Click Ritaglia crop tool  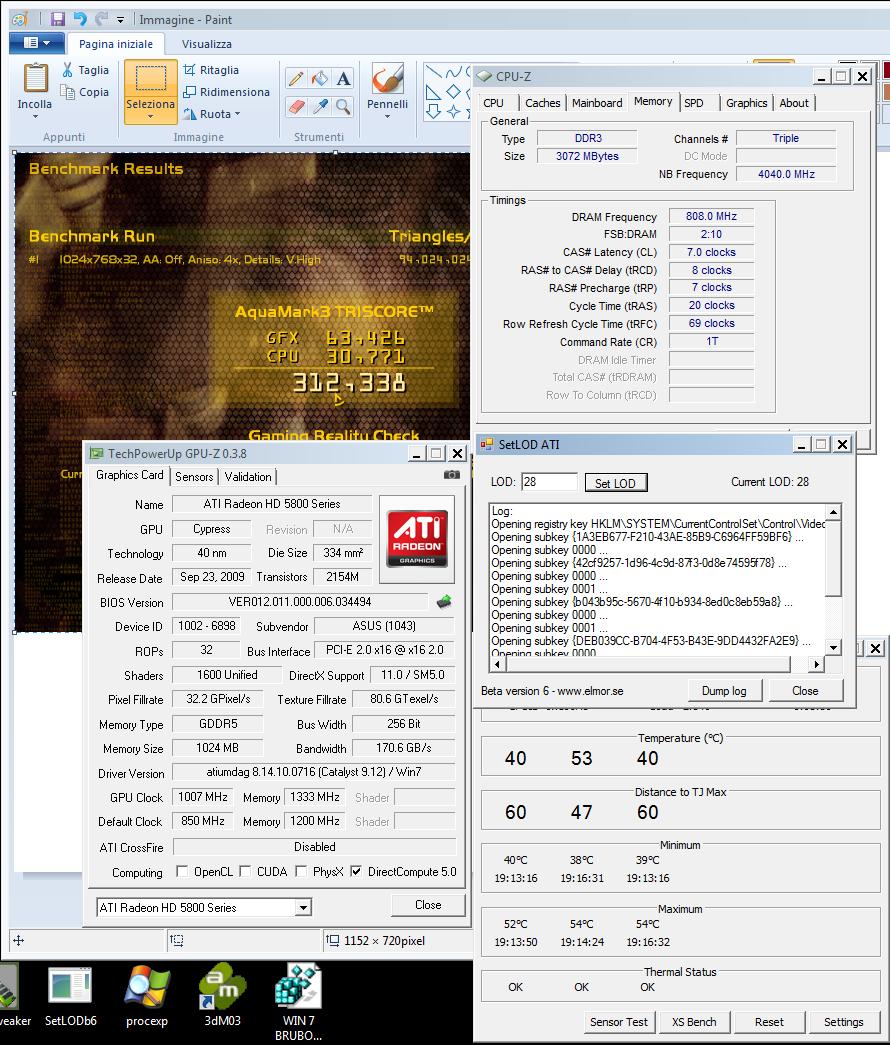(211, 70)
